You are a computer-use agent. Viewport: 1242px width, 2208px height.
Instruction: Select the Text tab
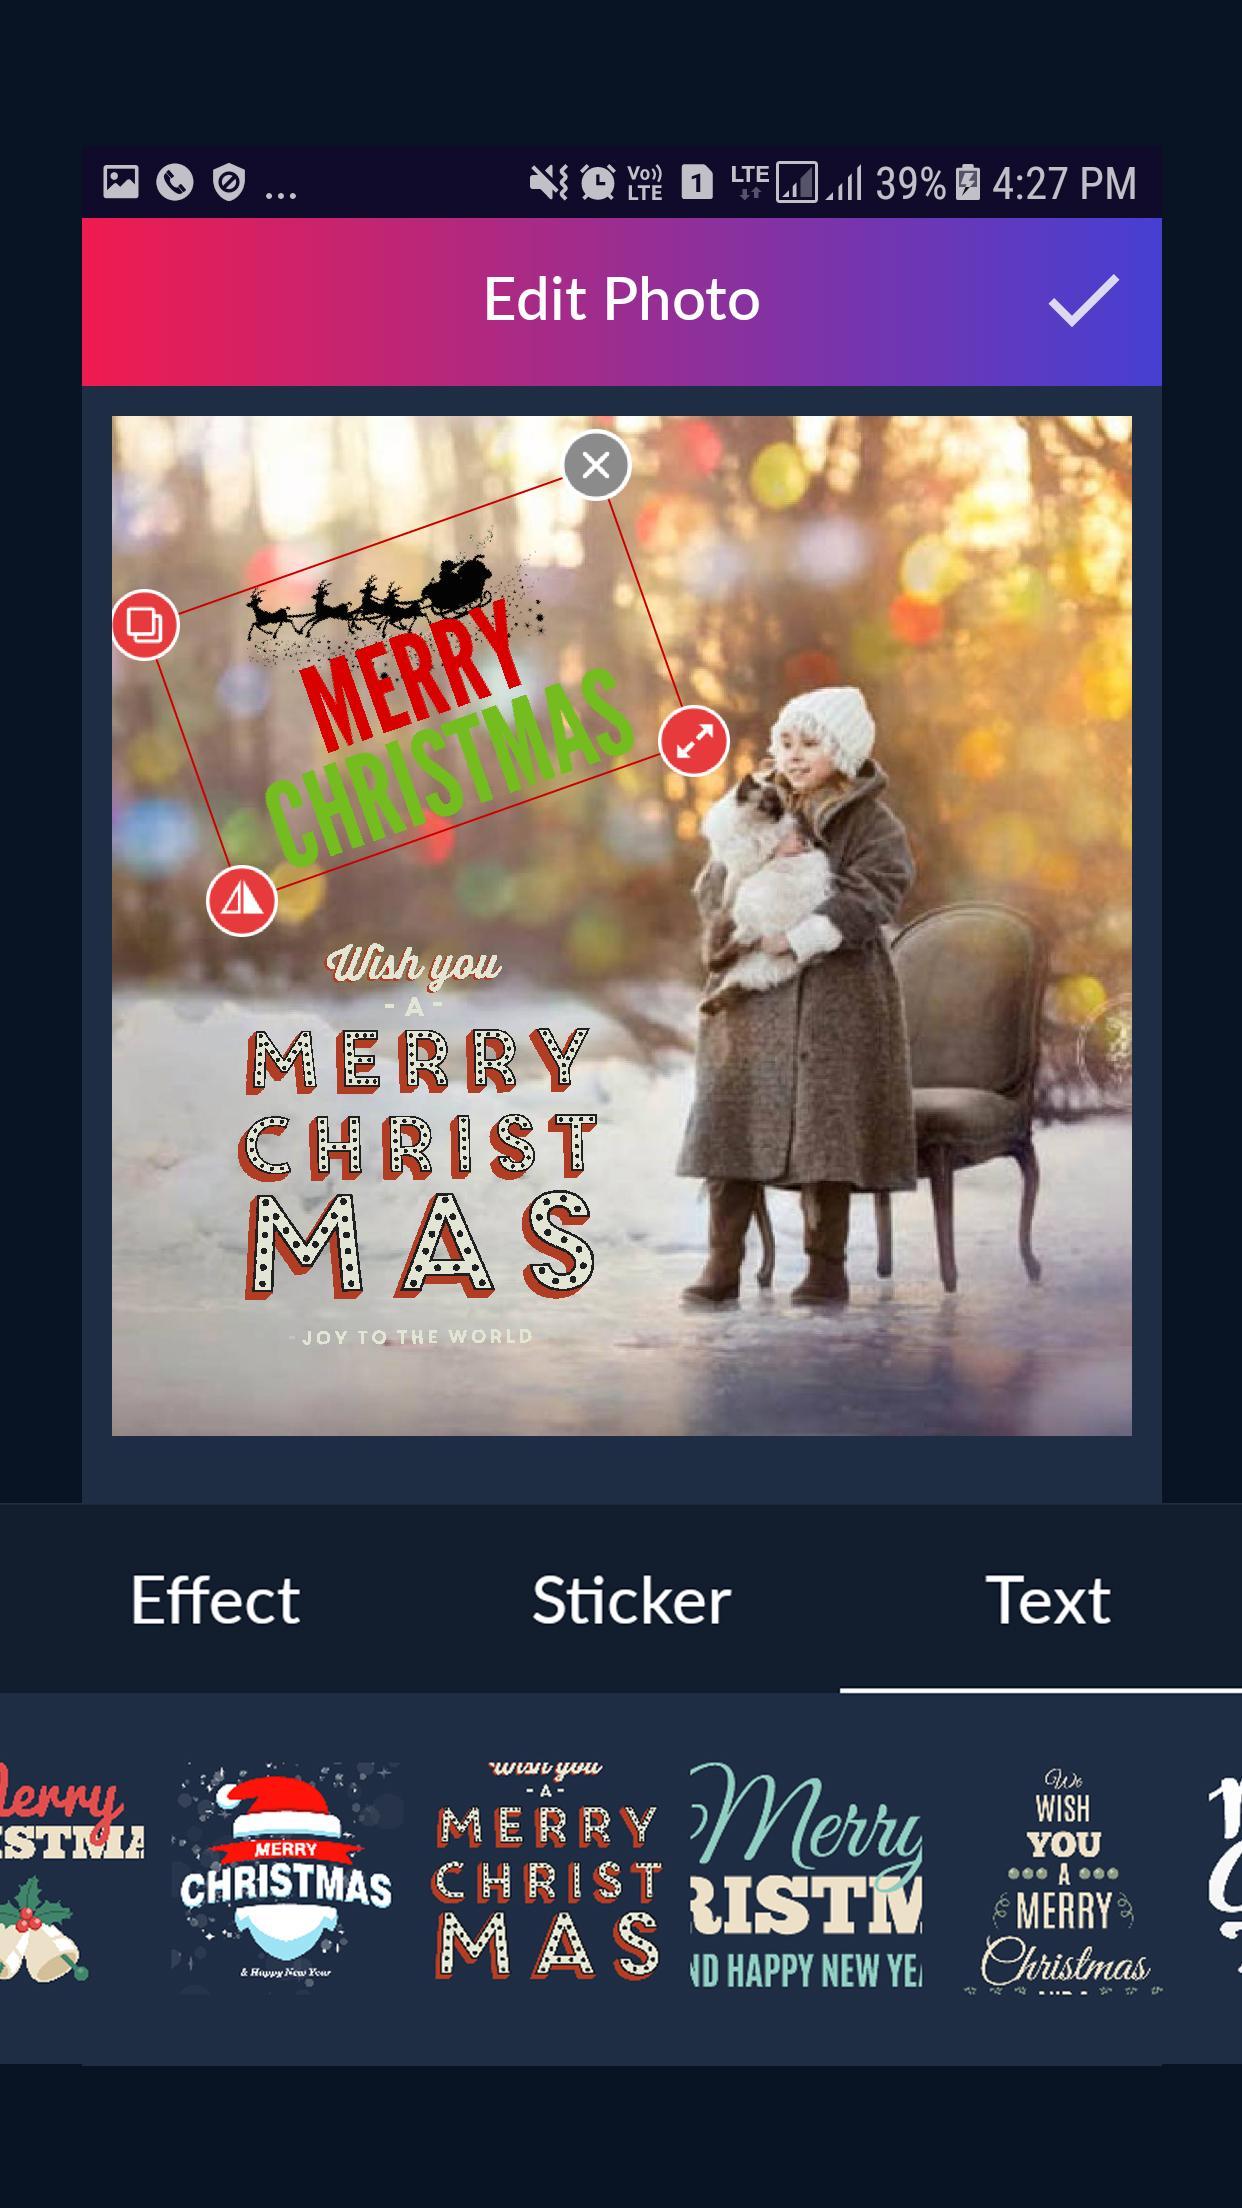pos(1048,1600)
